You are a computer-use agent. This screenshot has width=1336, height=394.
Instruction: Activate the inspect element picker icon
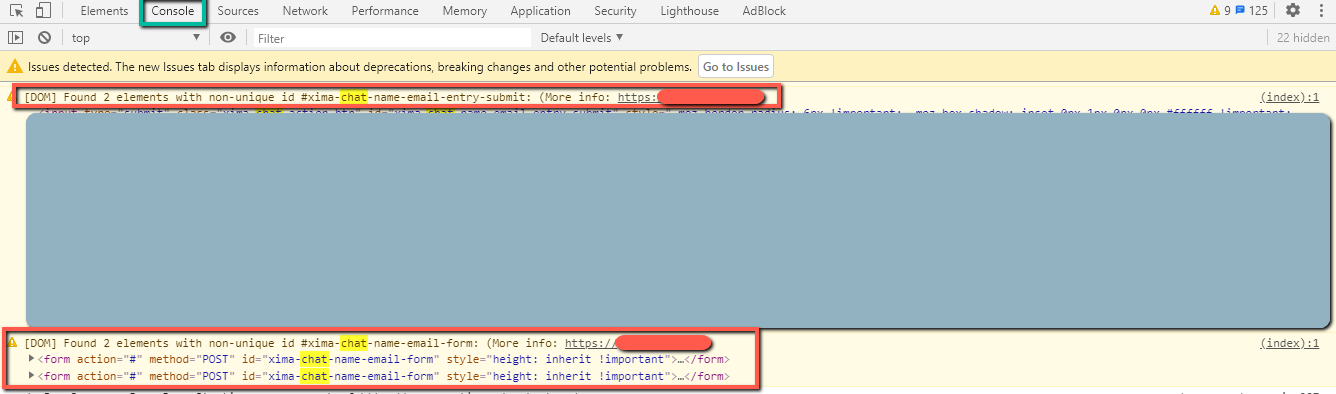17,11
